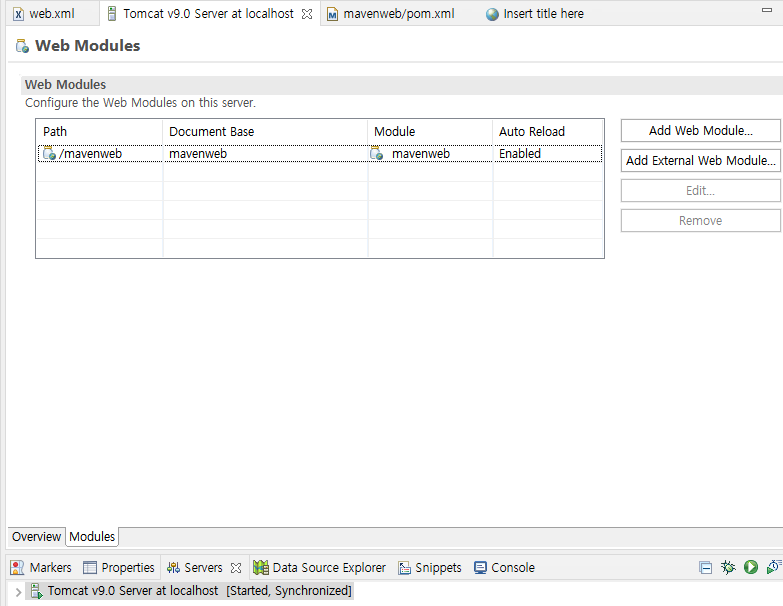Image resolution: width=783 pixels, height=606 pixels.
Task: Click the web module icon in /mavenweb row
Action: click(x=49, y=153)
